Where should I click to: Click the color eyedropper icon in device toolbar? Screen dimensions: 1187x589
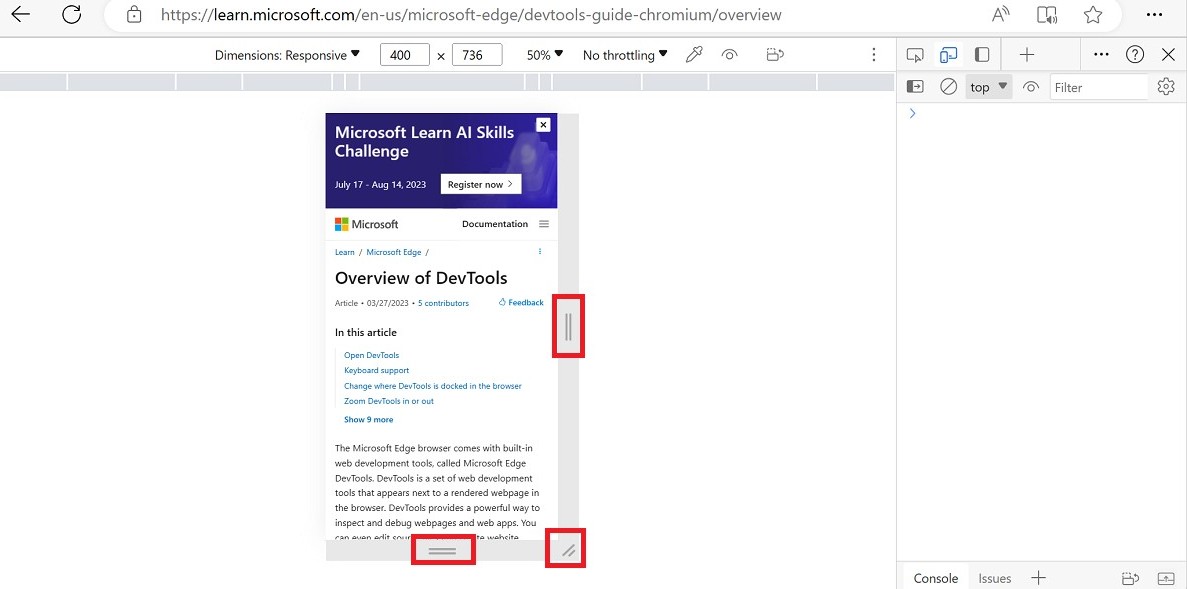point(694,55)
